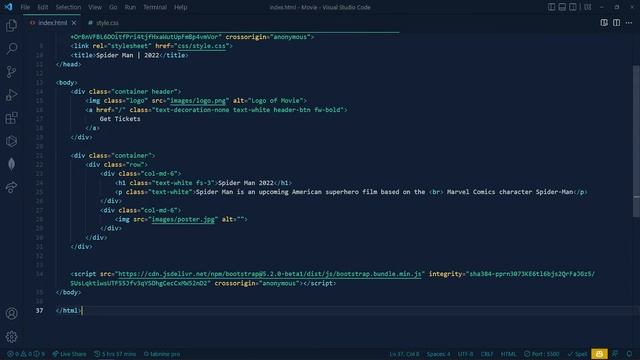Click the 5 hrs 57 mins time tracker
This screenshot has width=640, height=360.
tap(115, 354)
